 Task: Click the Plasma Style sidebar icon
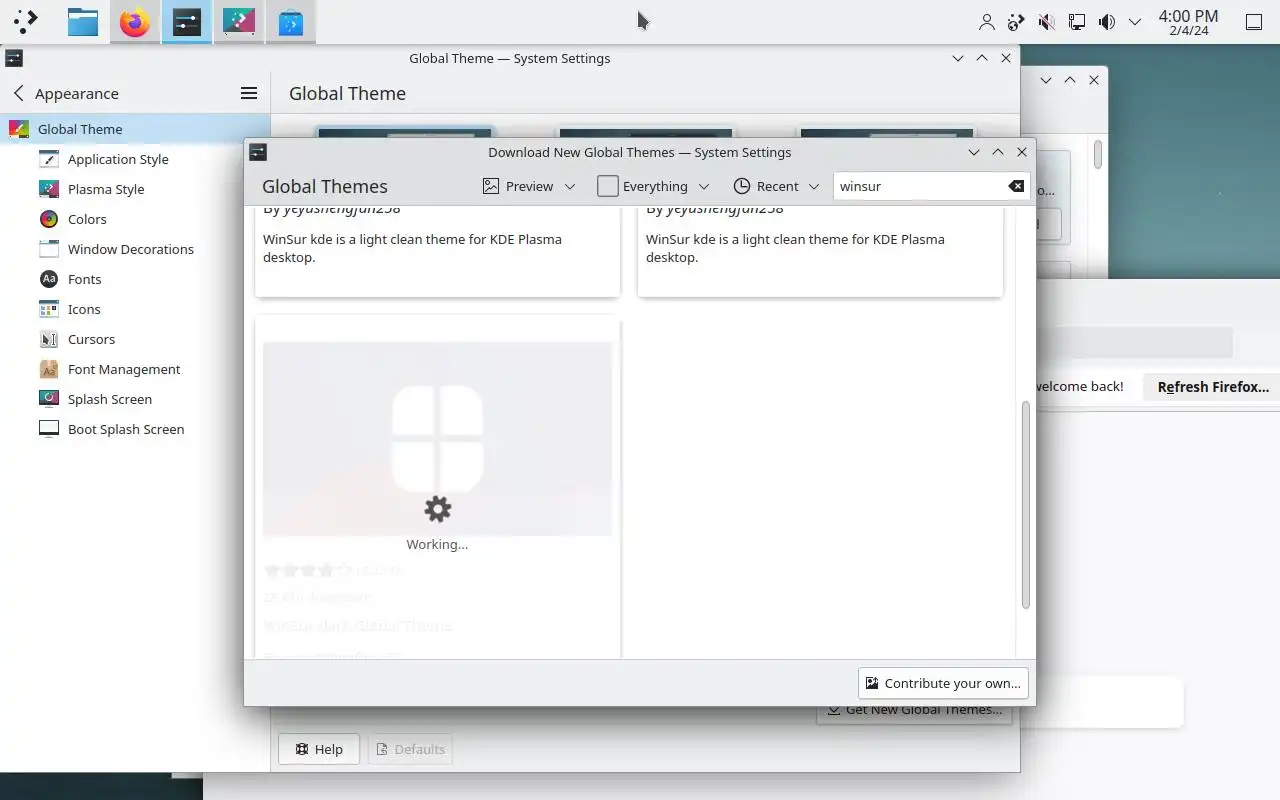point(49,189)
